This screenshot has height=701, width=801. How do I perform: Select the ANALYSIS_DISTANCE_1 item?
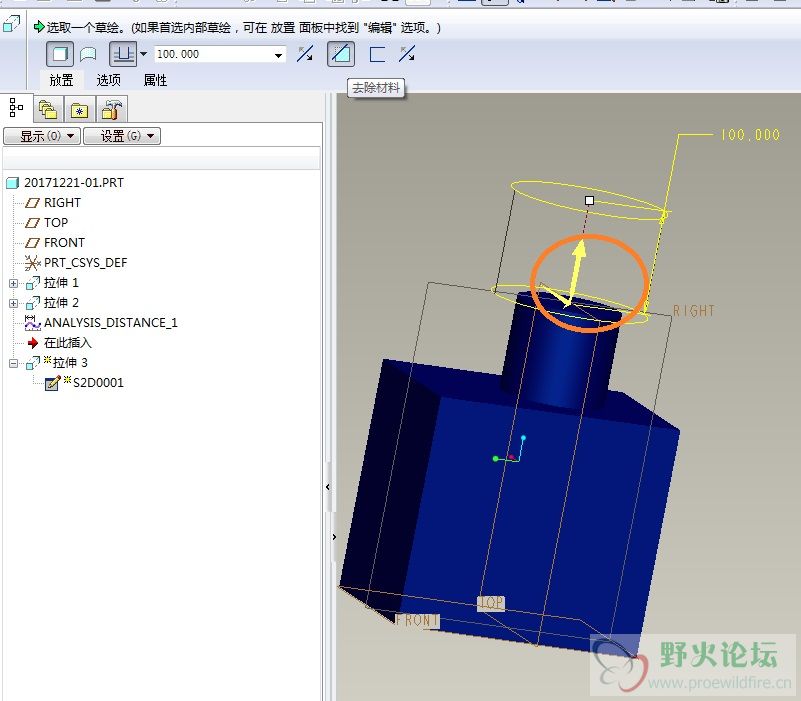click(111, 322)
